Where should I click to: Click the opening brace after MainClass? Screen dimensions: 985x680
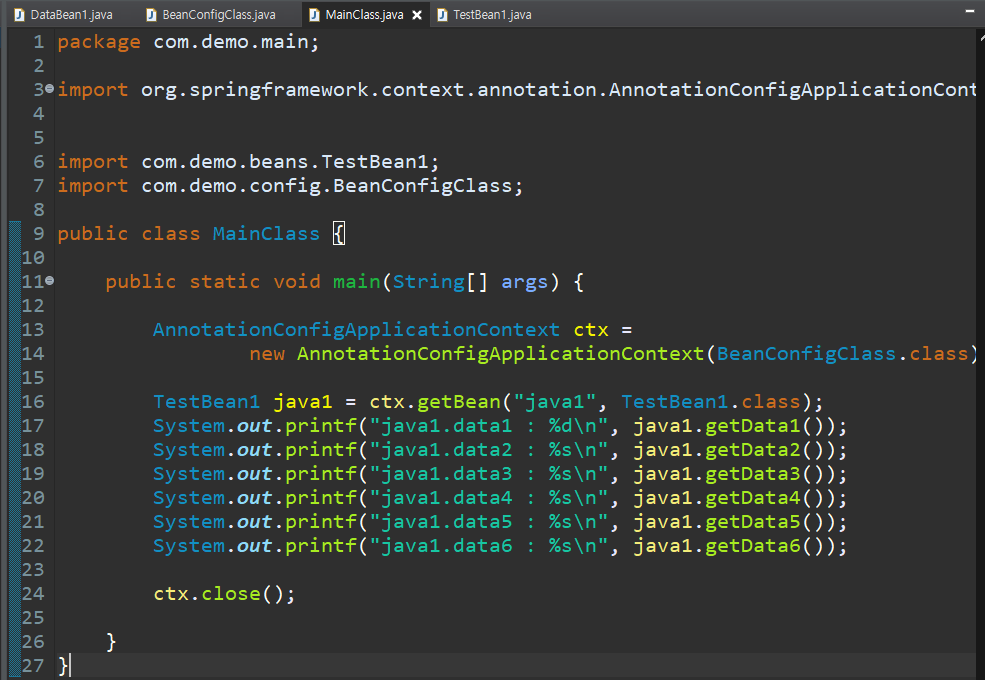(x=339, y=234)
